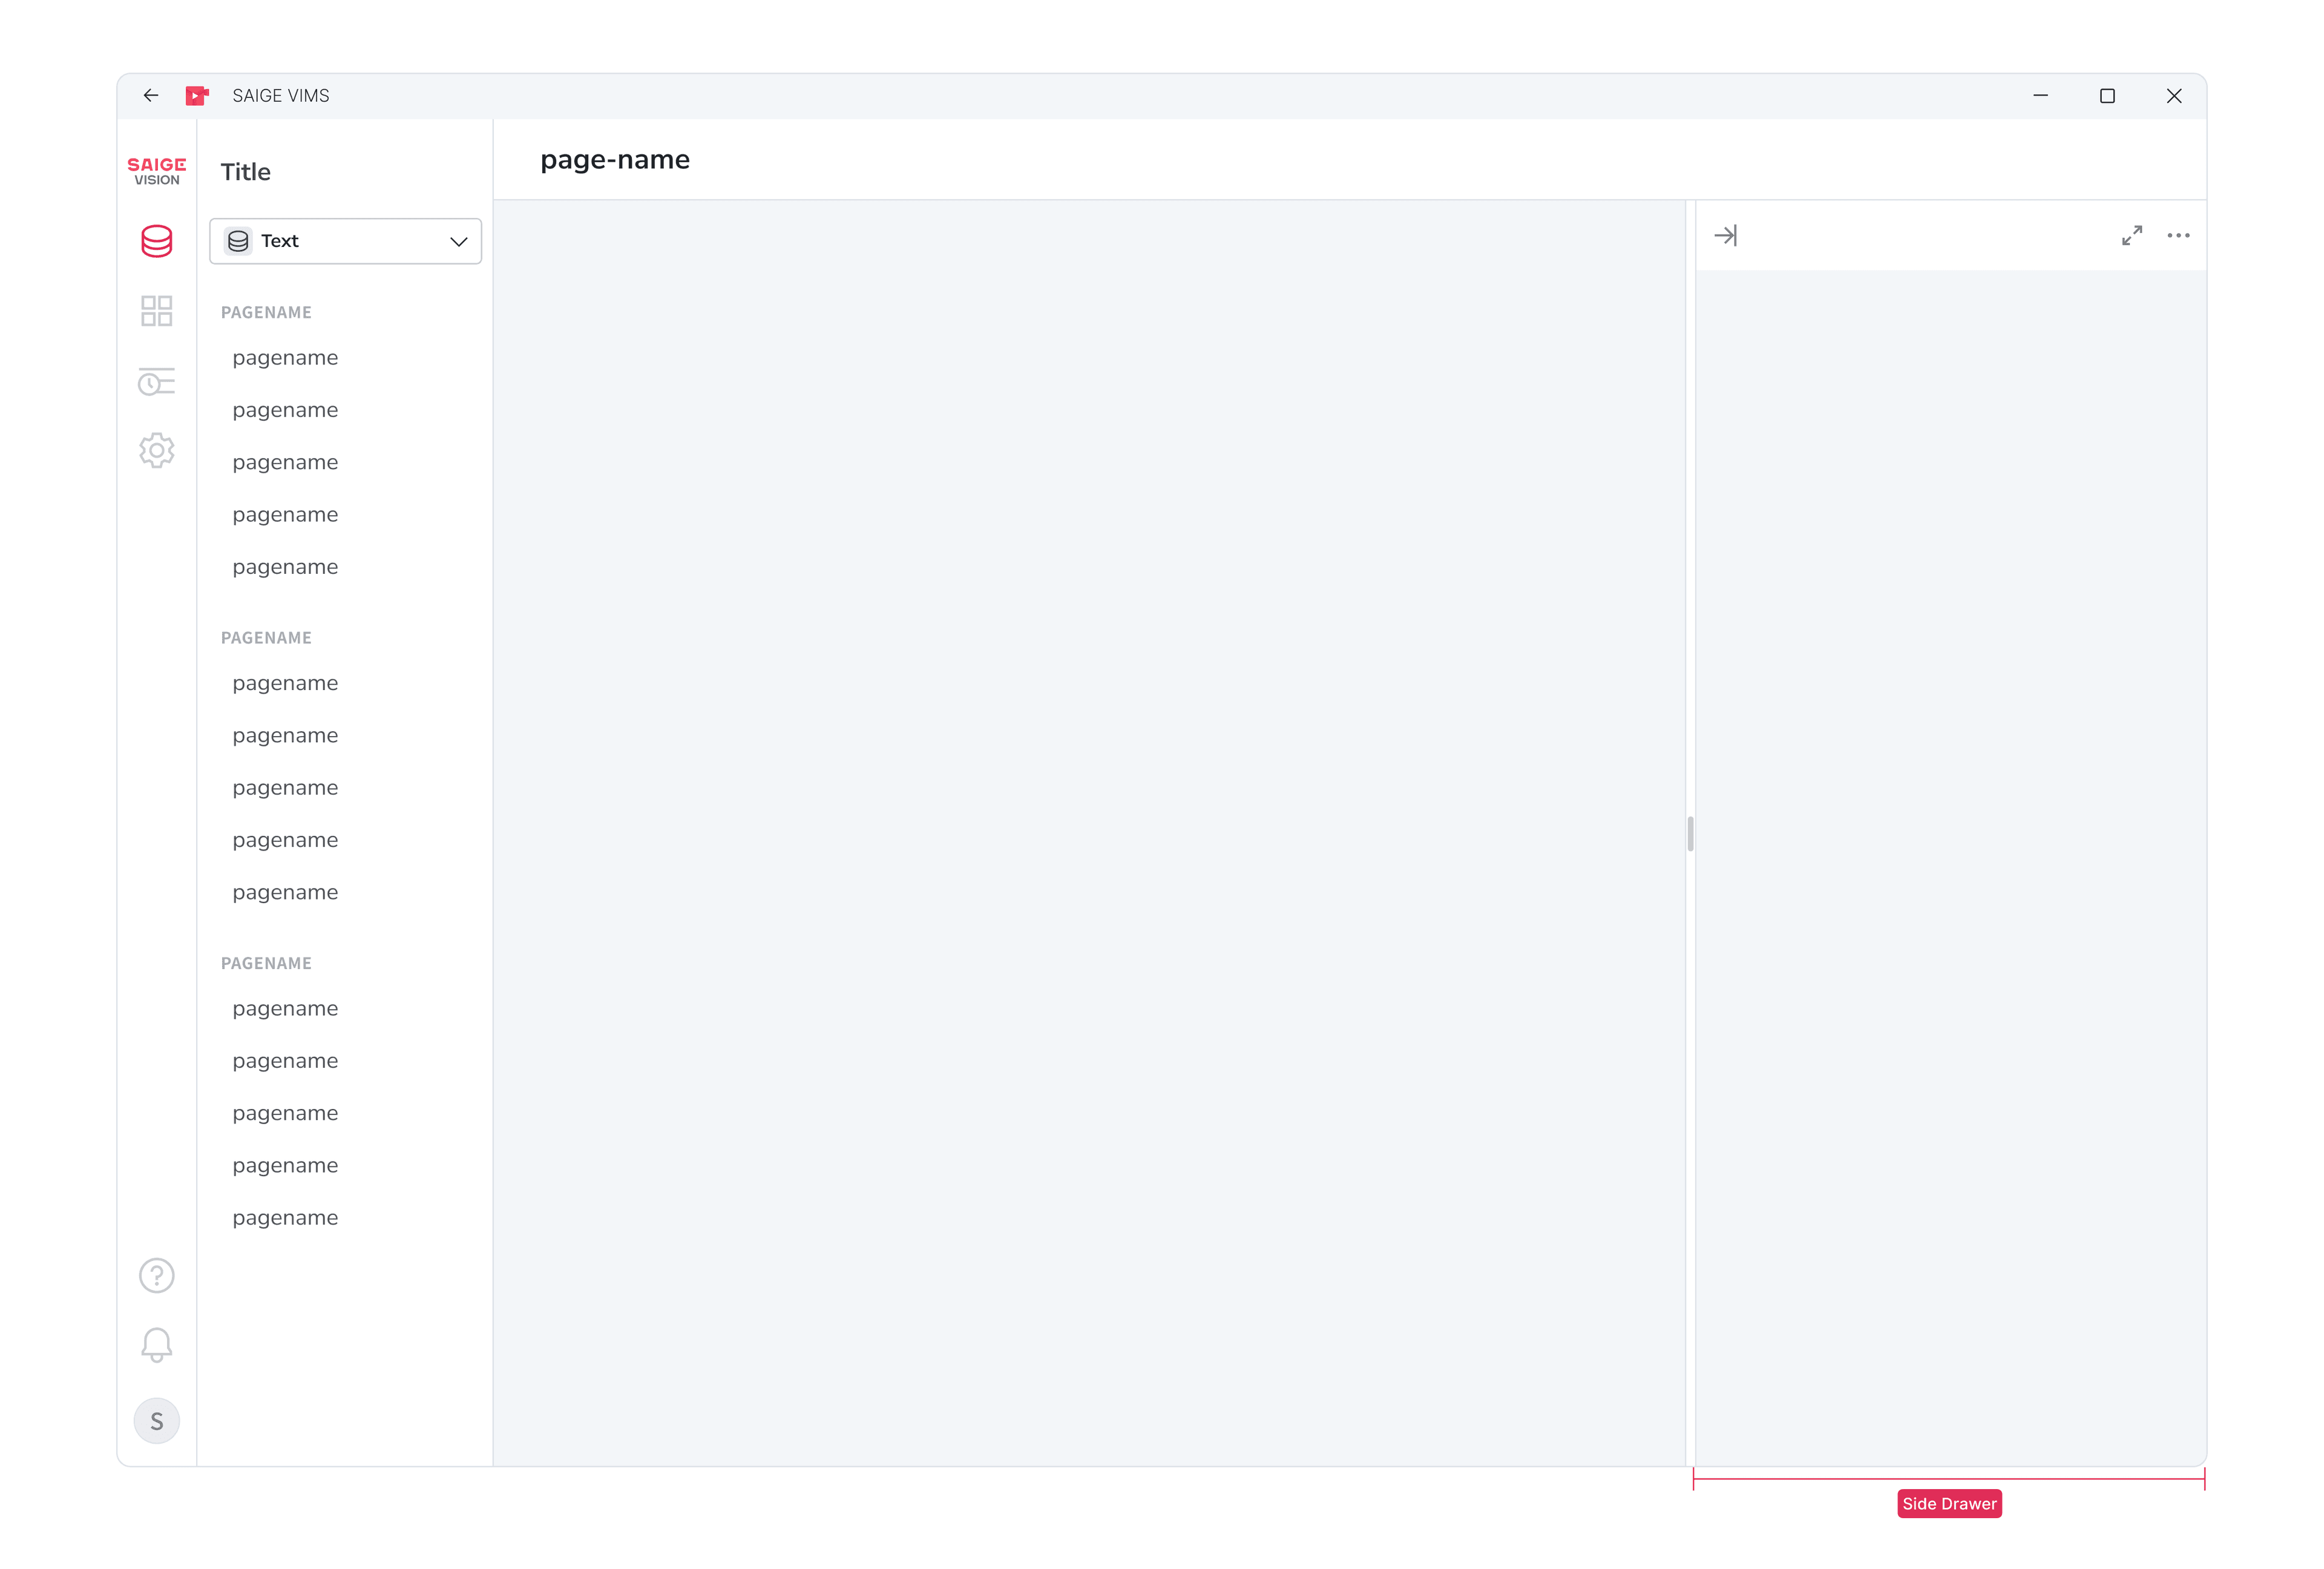Click the side drawer resize handle
The height and width of the screenshot is (1569, 2324).
point(1691,834)
